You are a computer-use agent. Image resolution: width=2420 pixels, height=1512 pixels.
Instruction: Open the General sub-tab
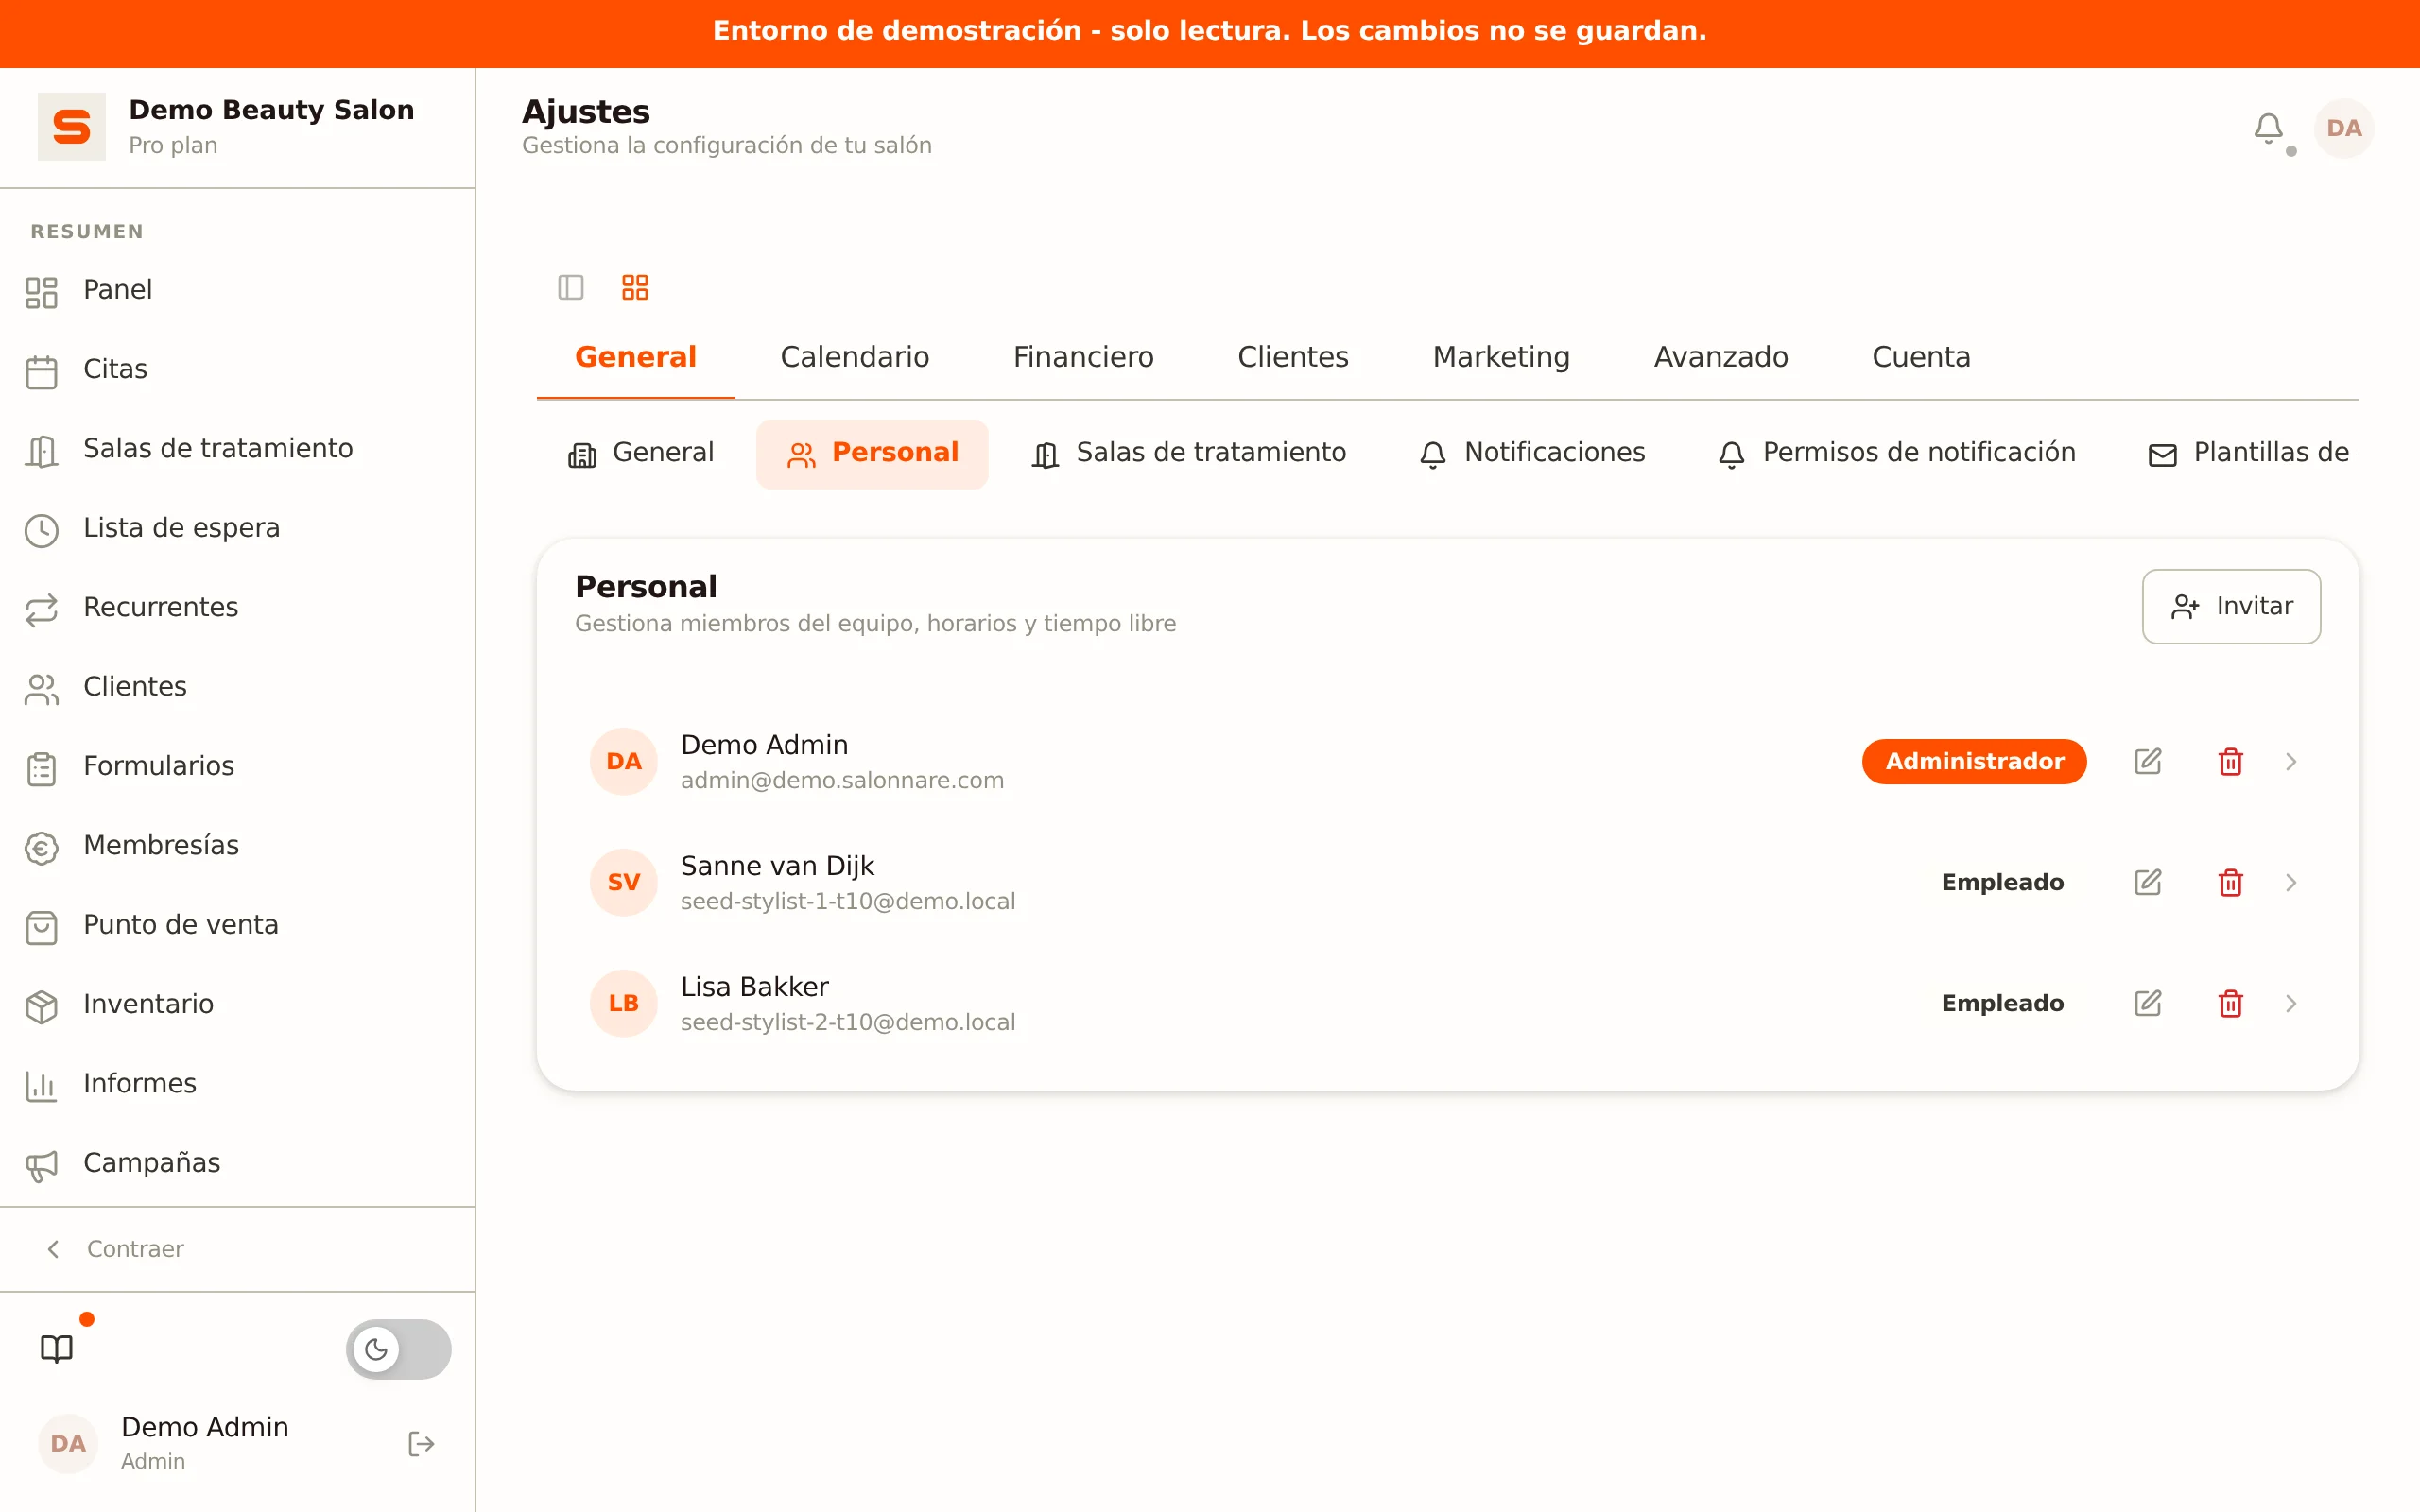641,454
